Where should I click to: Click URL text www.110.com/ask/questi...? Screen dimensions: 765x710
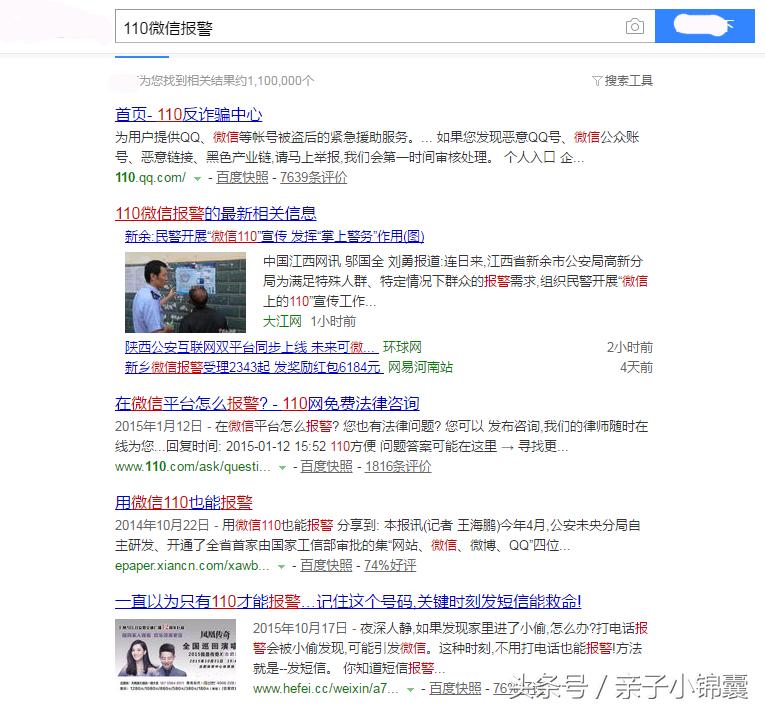point(193,467)
